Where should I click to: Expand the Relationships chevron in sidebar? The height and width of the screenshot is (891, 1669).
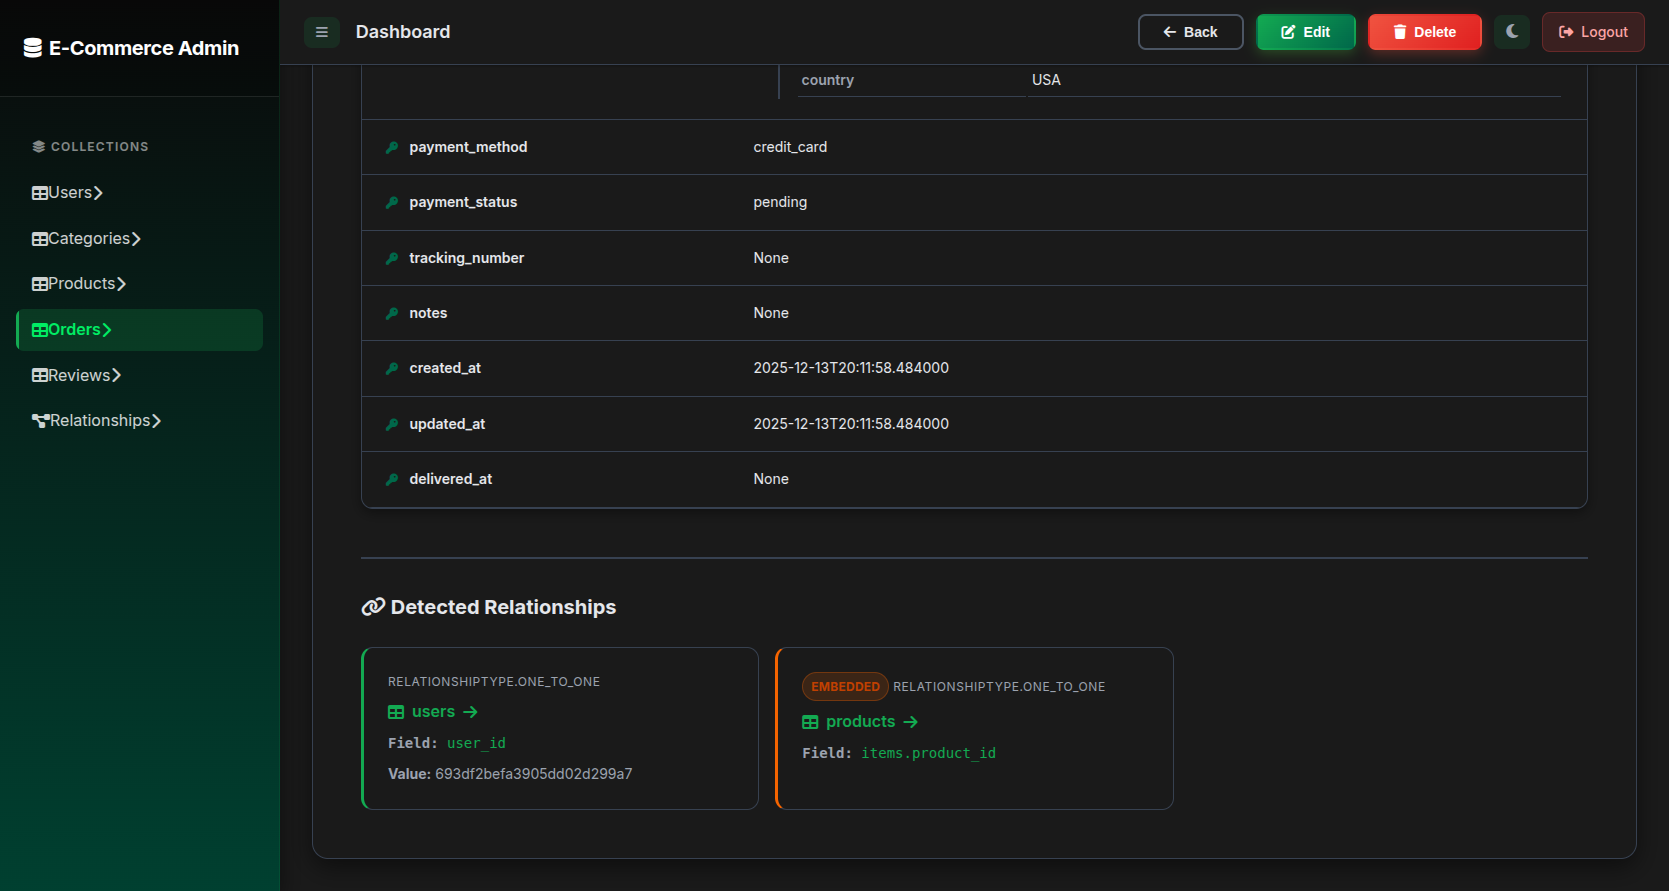point(156,421)
